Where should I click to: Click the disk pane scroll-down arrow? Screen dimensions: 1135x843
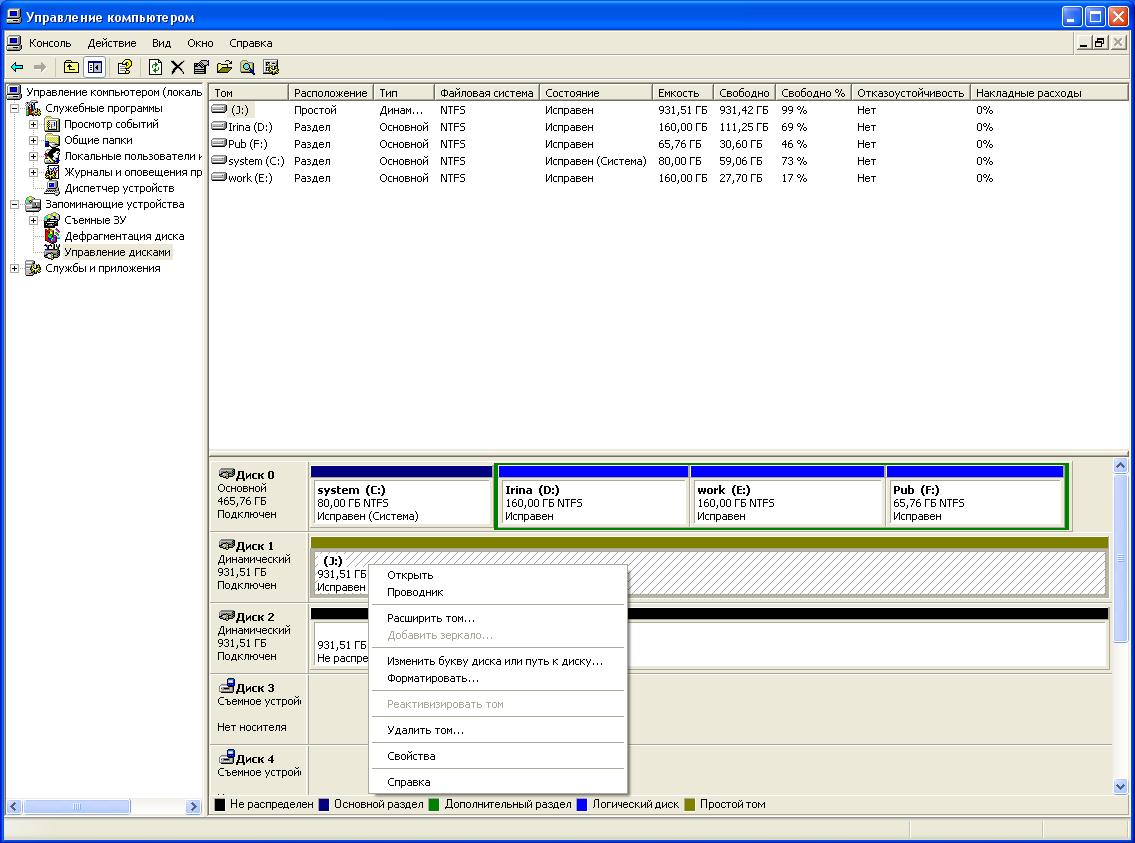(x=1121, y=787)
